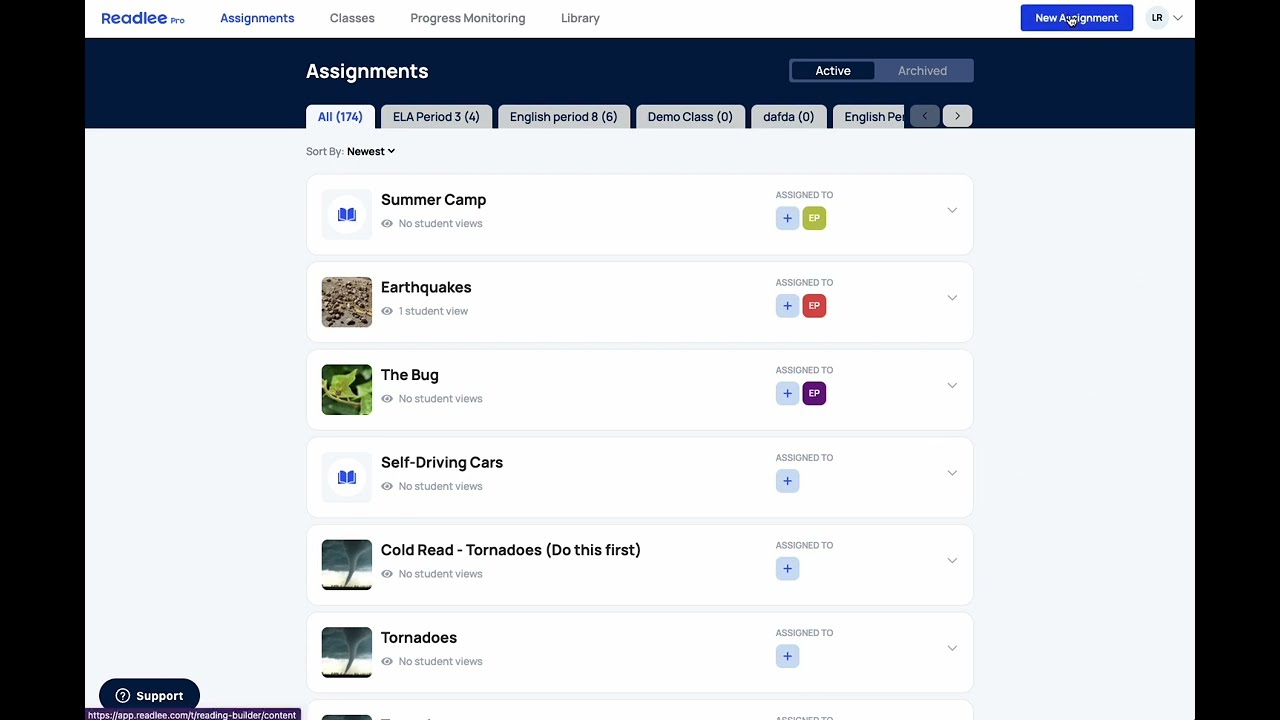
Task: Click the plus icon in The Bug row
Action: [787, 393]
